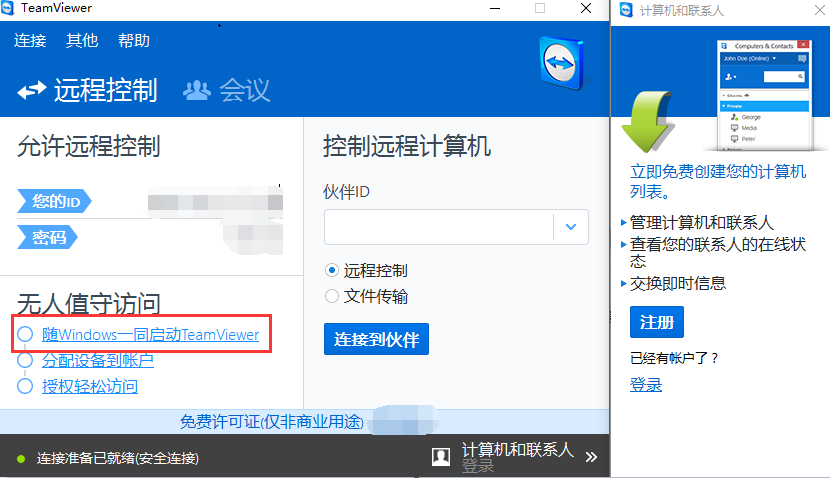The width and height of the screenshot is (830, 478).
Task: Close the 计算机和联系人 window
Action: 819,10
